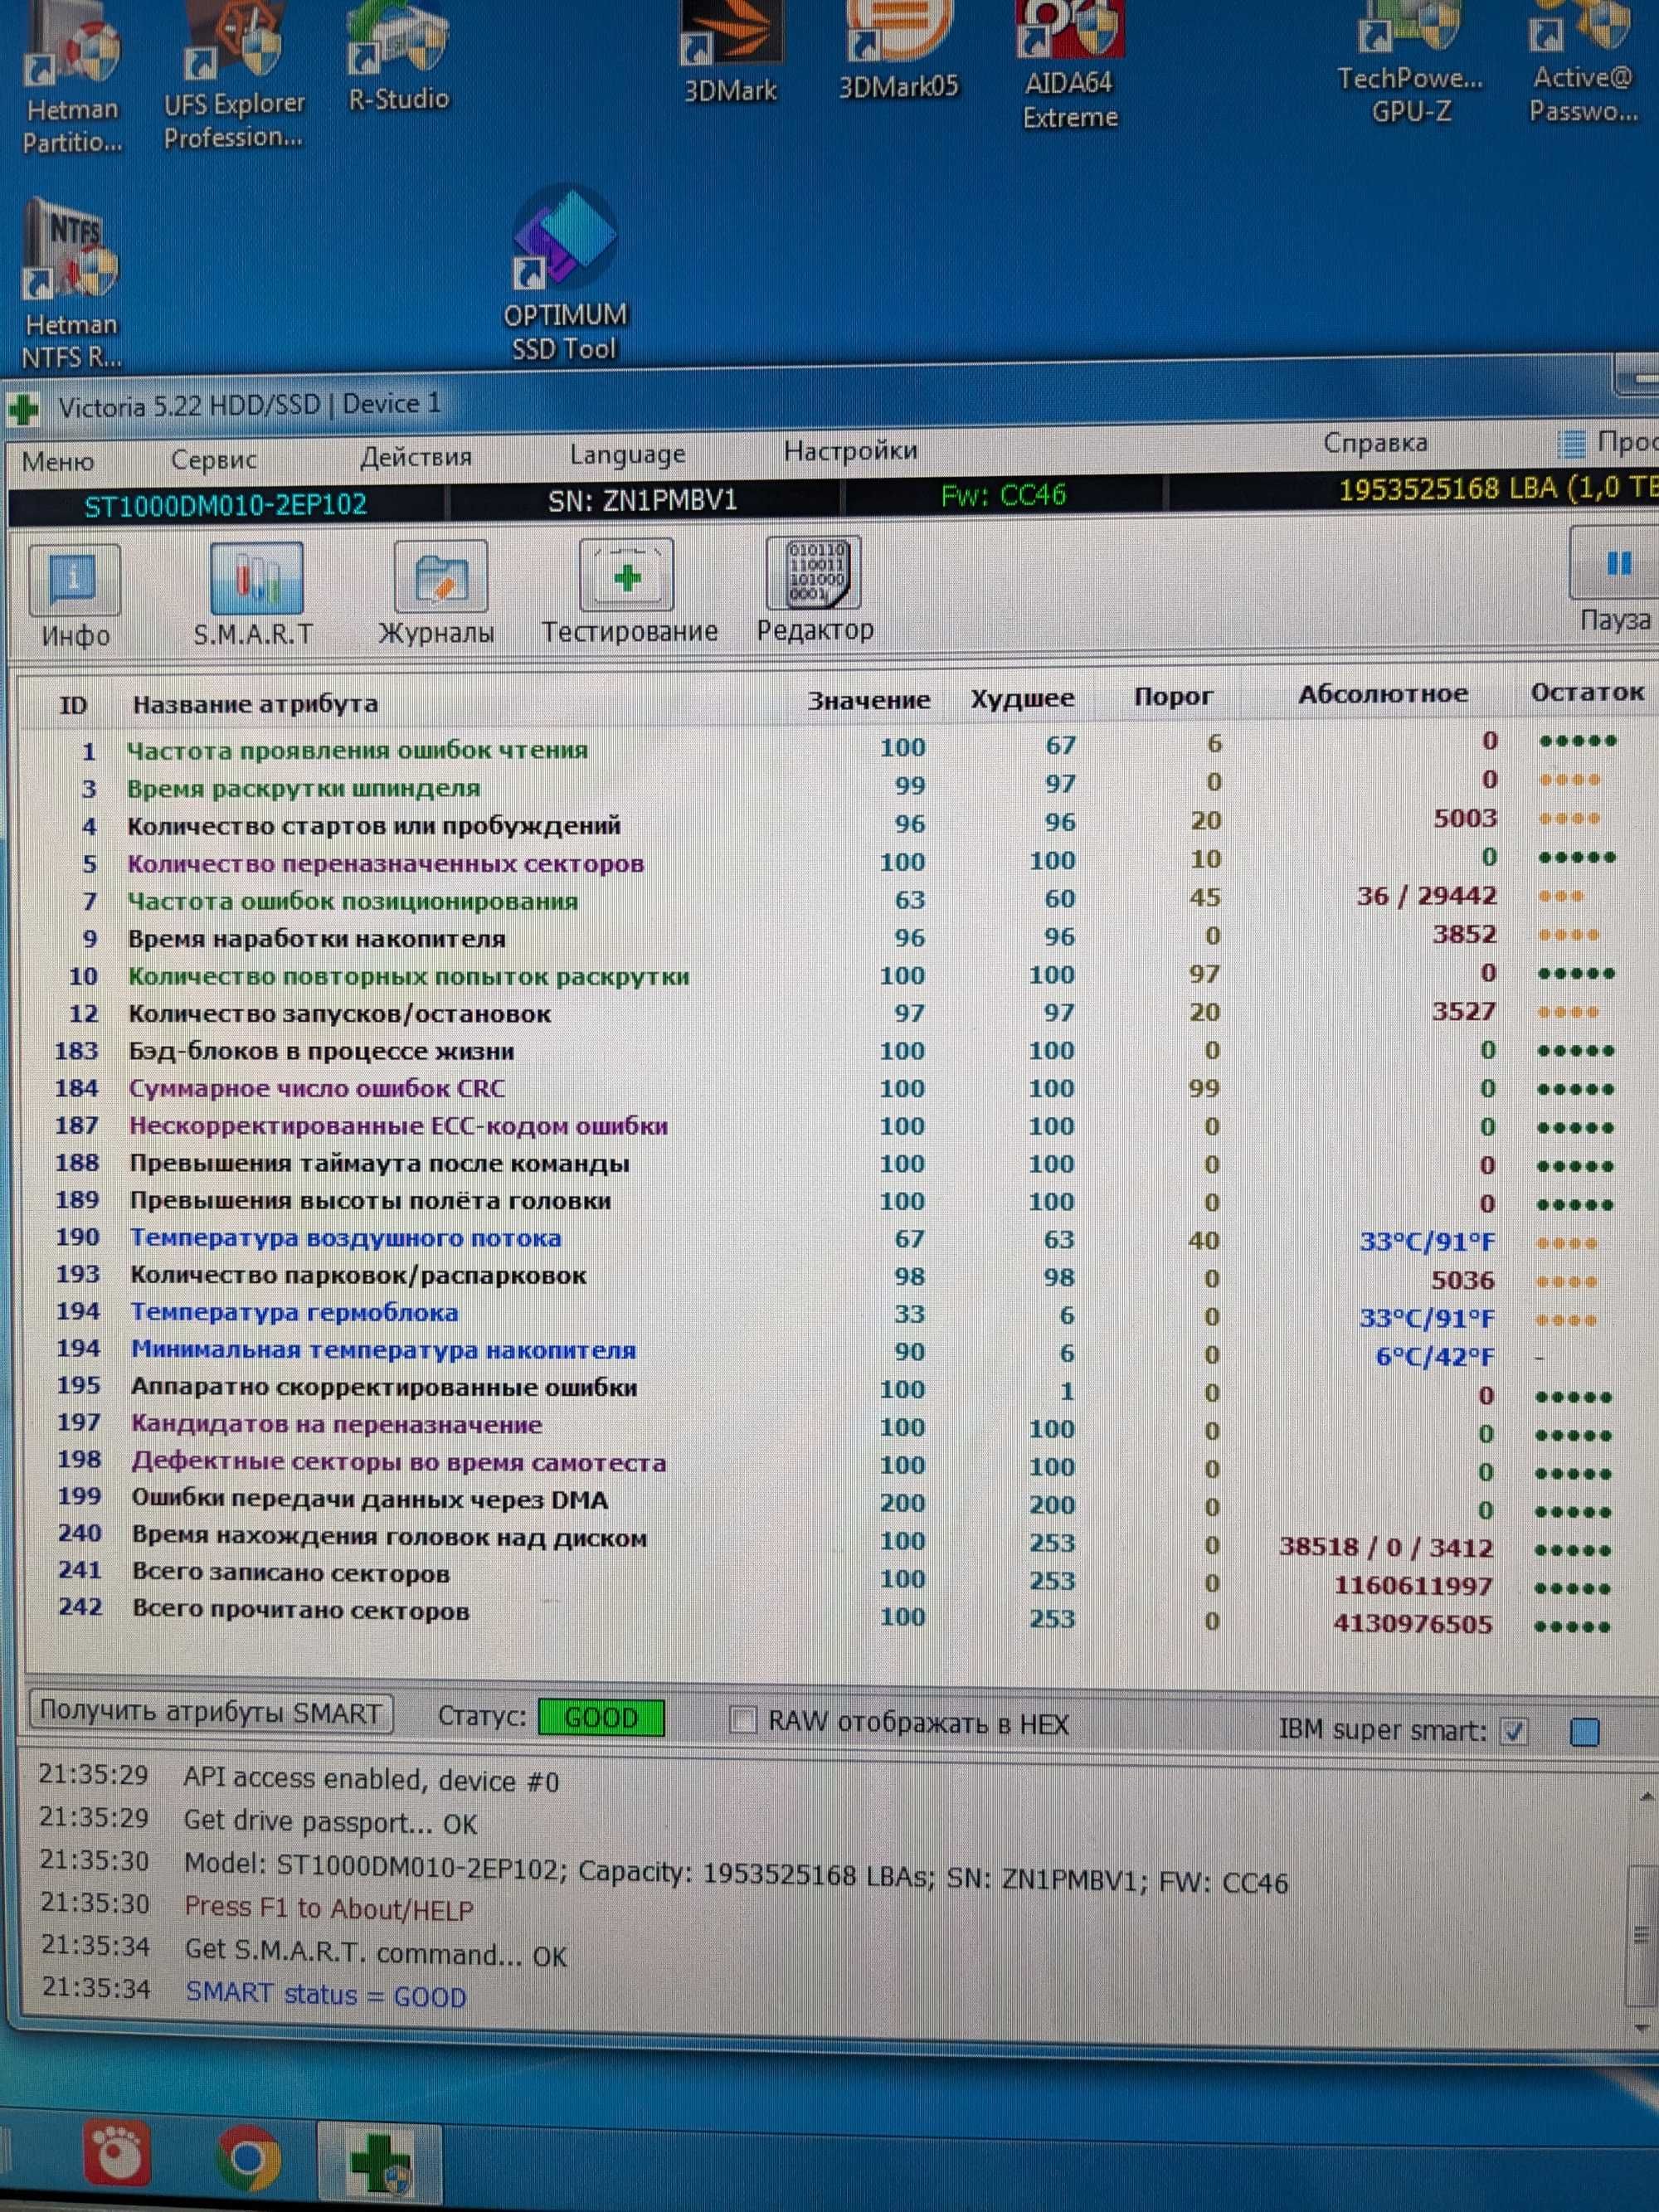The width and height of the screenshot is (1659, 2212).
Task: Click Получить атрибуты SMART button
Action: (211, 1712)
